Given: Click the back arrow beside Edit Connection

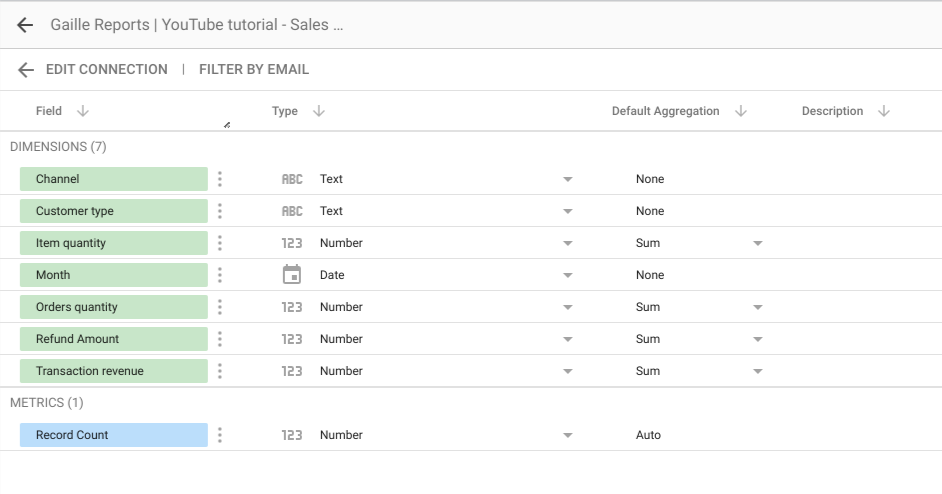Looking at the screenshot, I should (26, 70).
